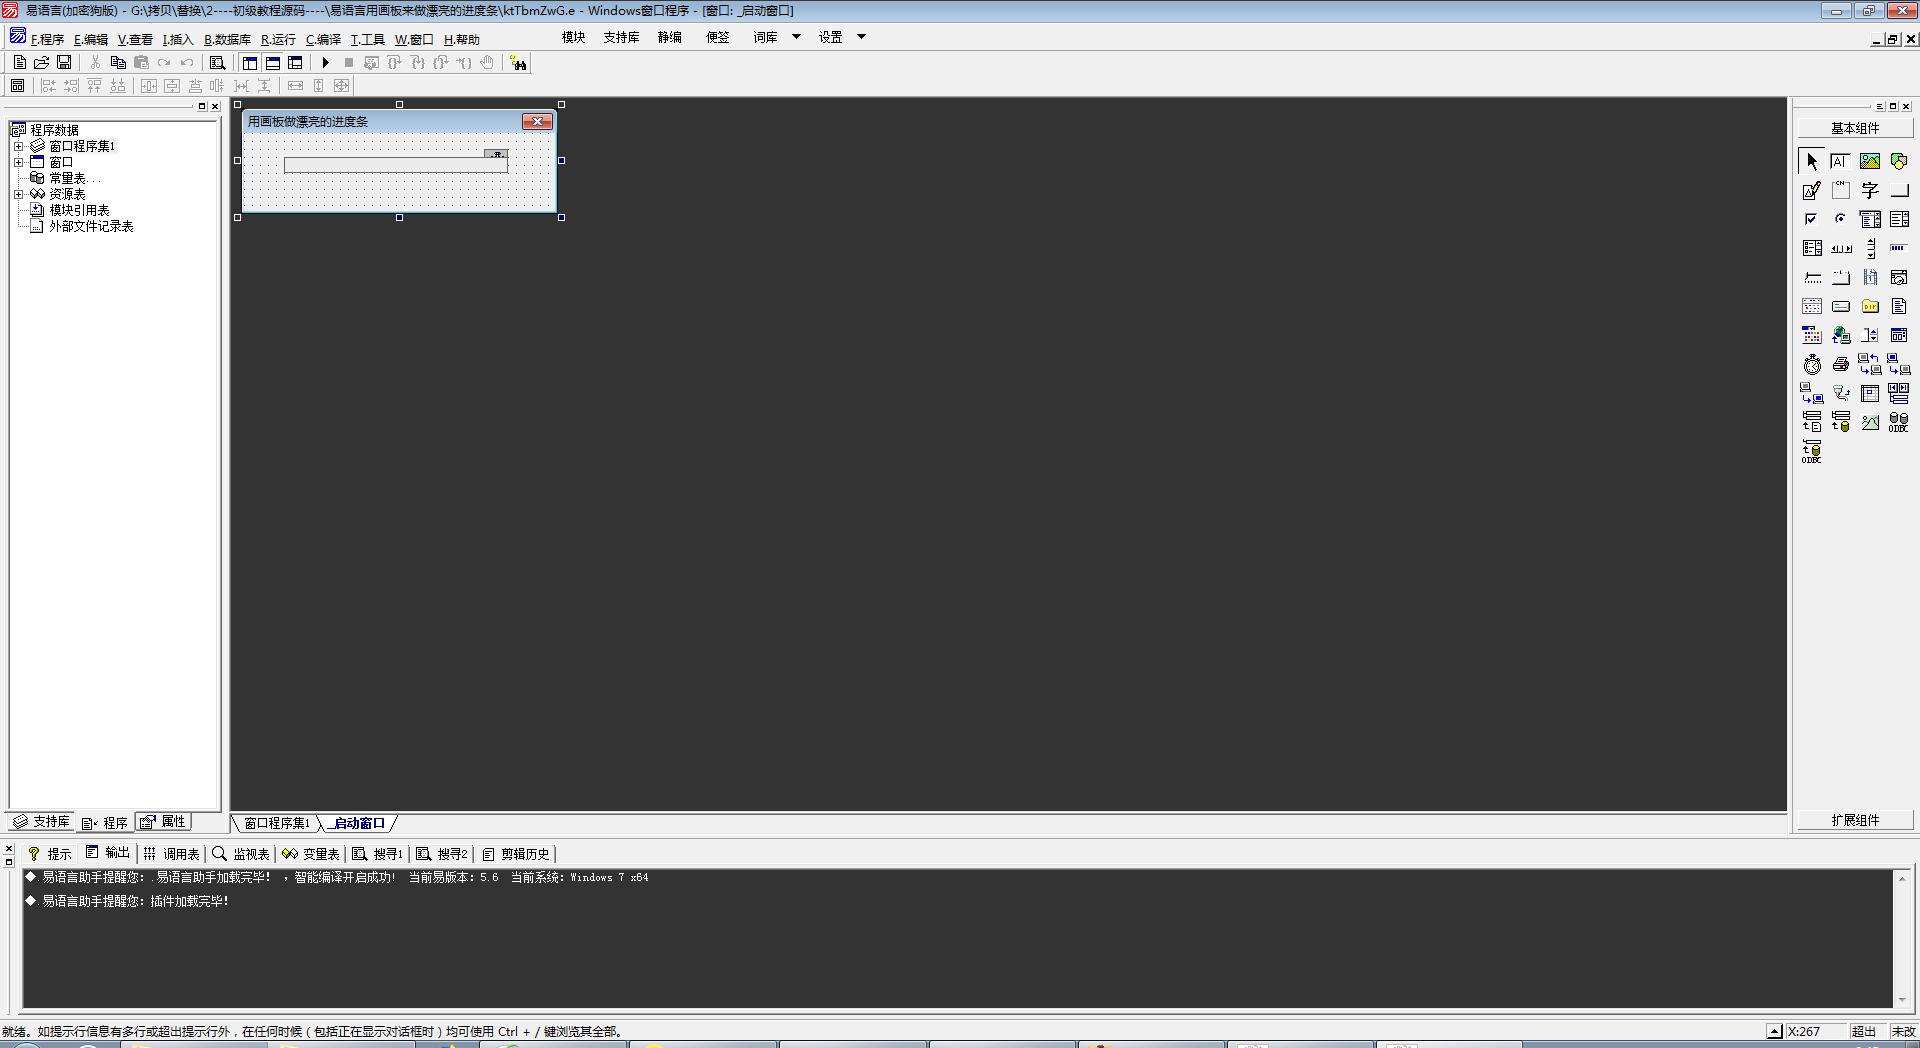Open the dropdown arrow beside 设置

[x=861, y=37]
